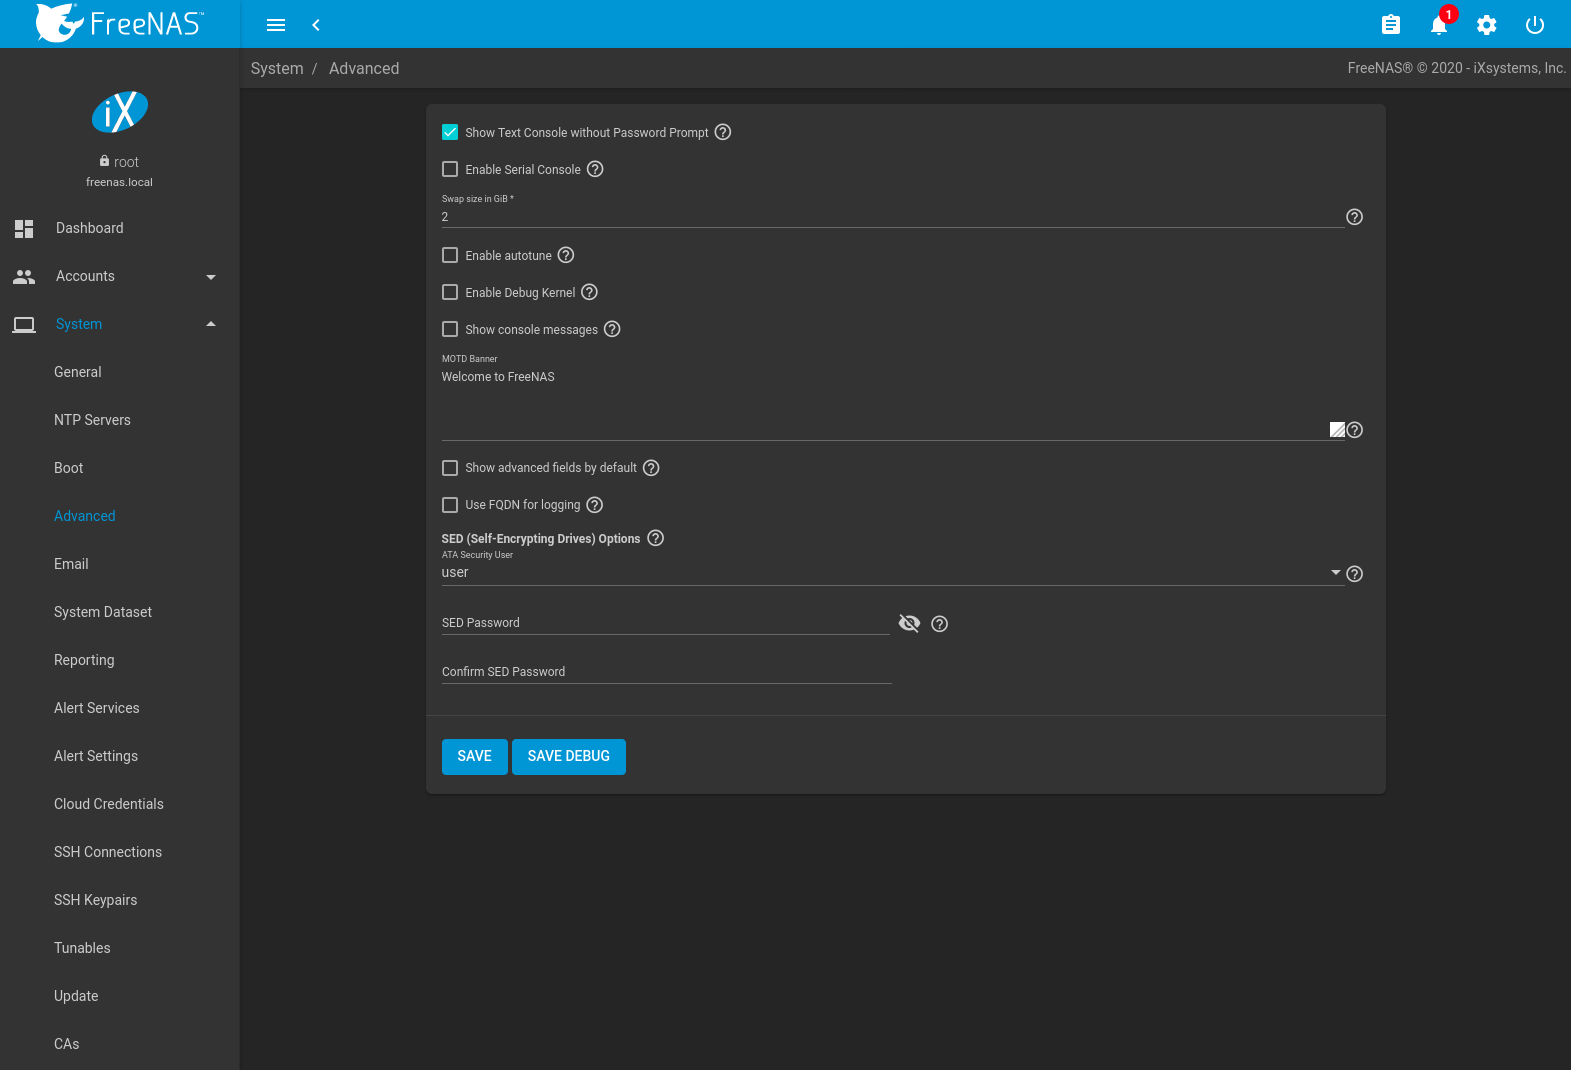
Task: Open the task manager clipboard icon
Action: [x=1390, y=25]
